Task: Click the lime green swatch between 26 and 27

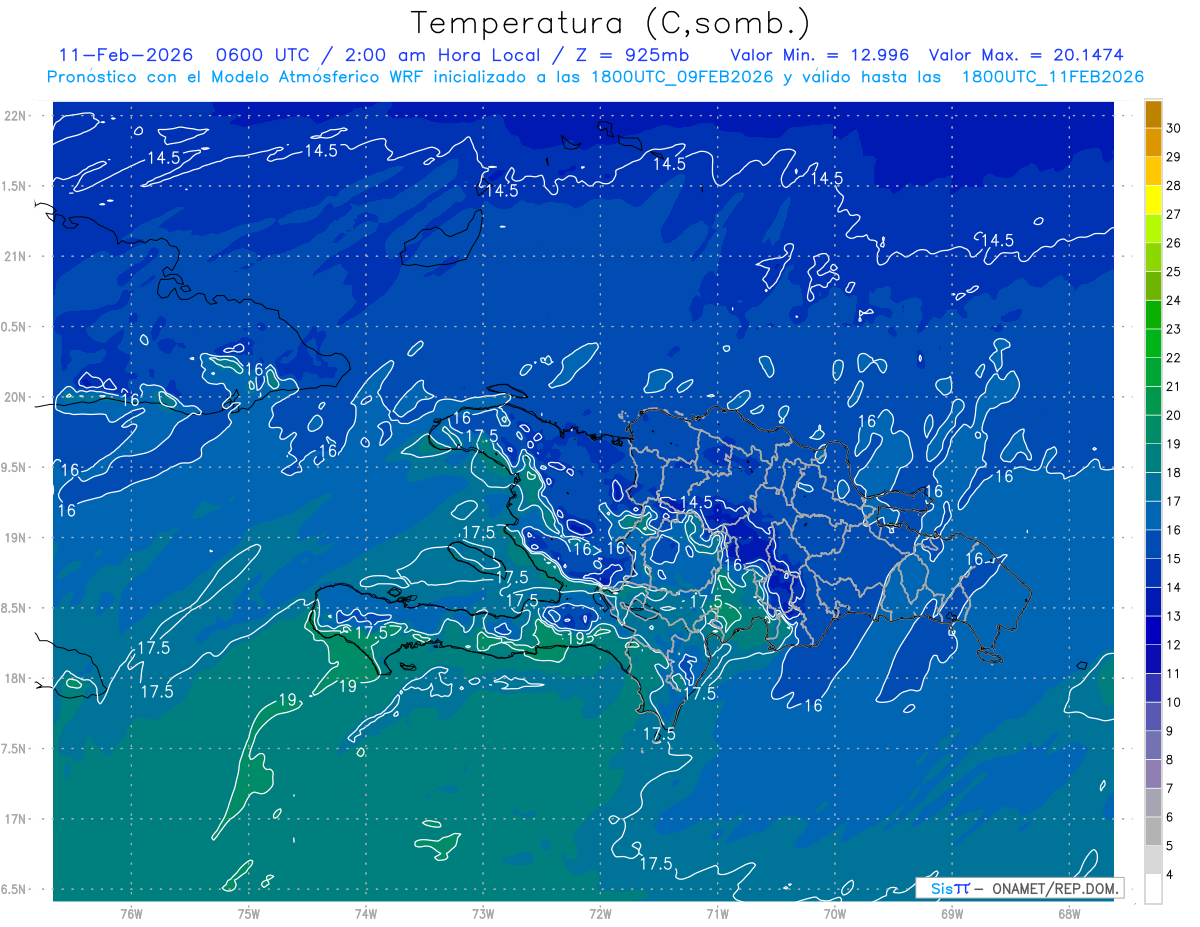Action: (1153, 228)
